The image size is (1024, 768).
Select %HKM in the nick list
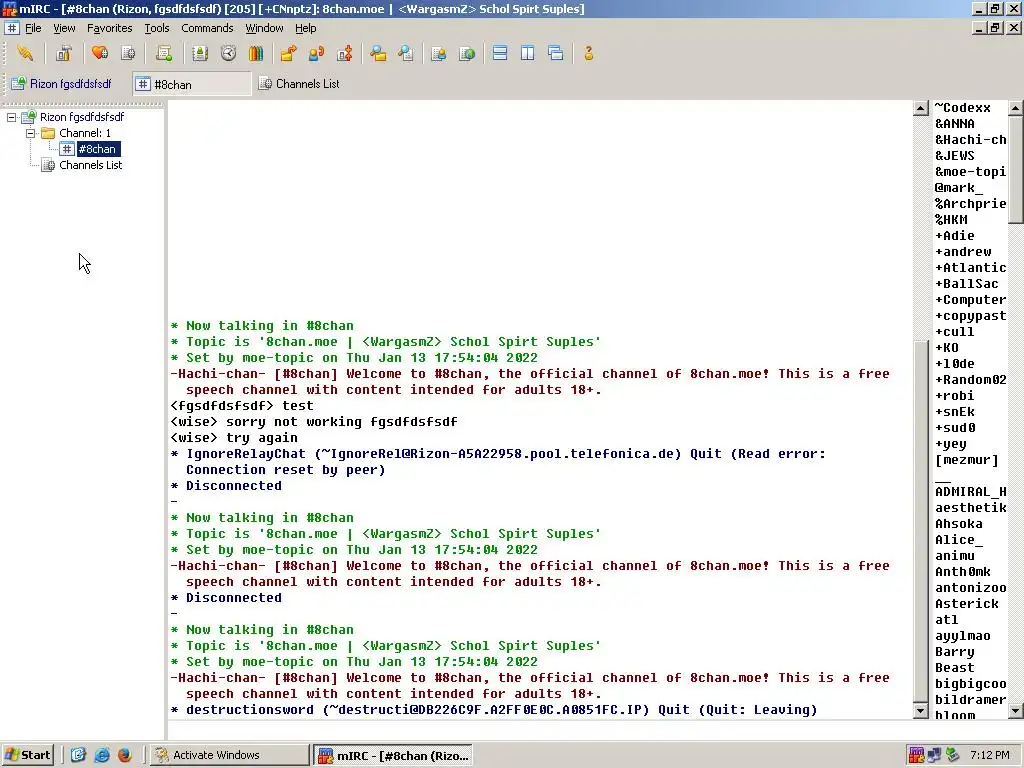952,219
